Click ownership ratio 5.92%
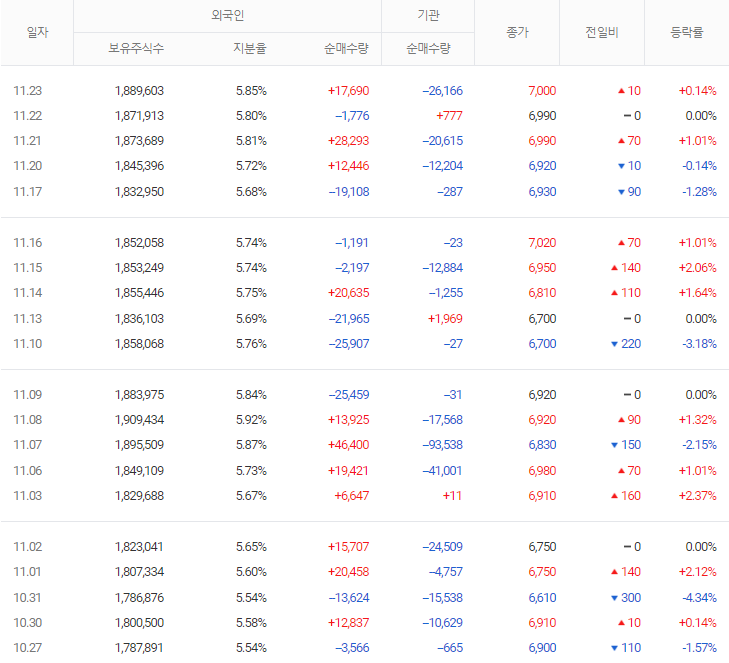The width and height of the screenshot is (729, 663). coord(251,420)
